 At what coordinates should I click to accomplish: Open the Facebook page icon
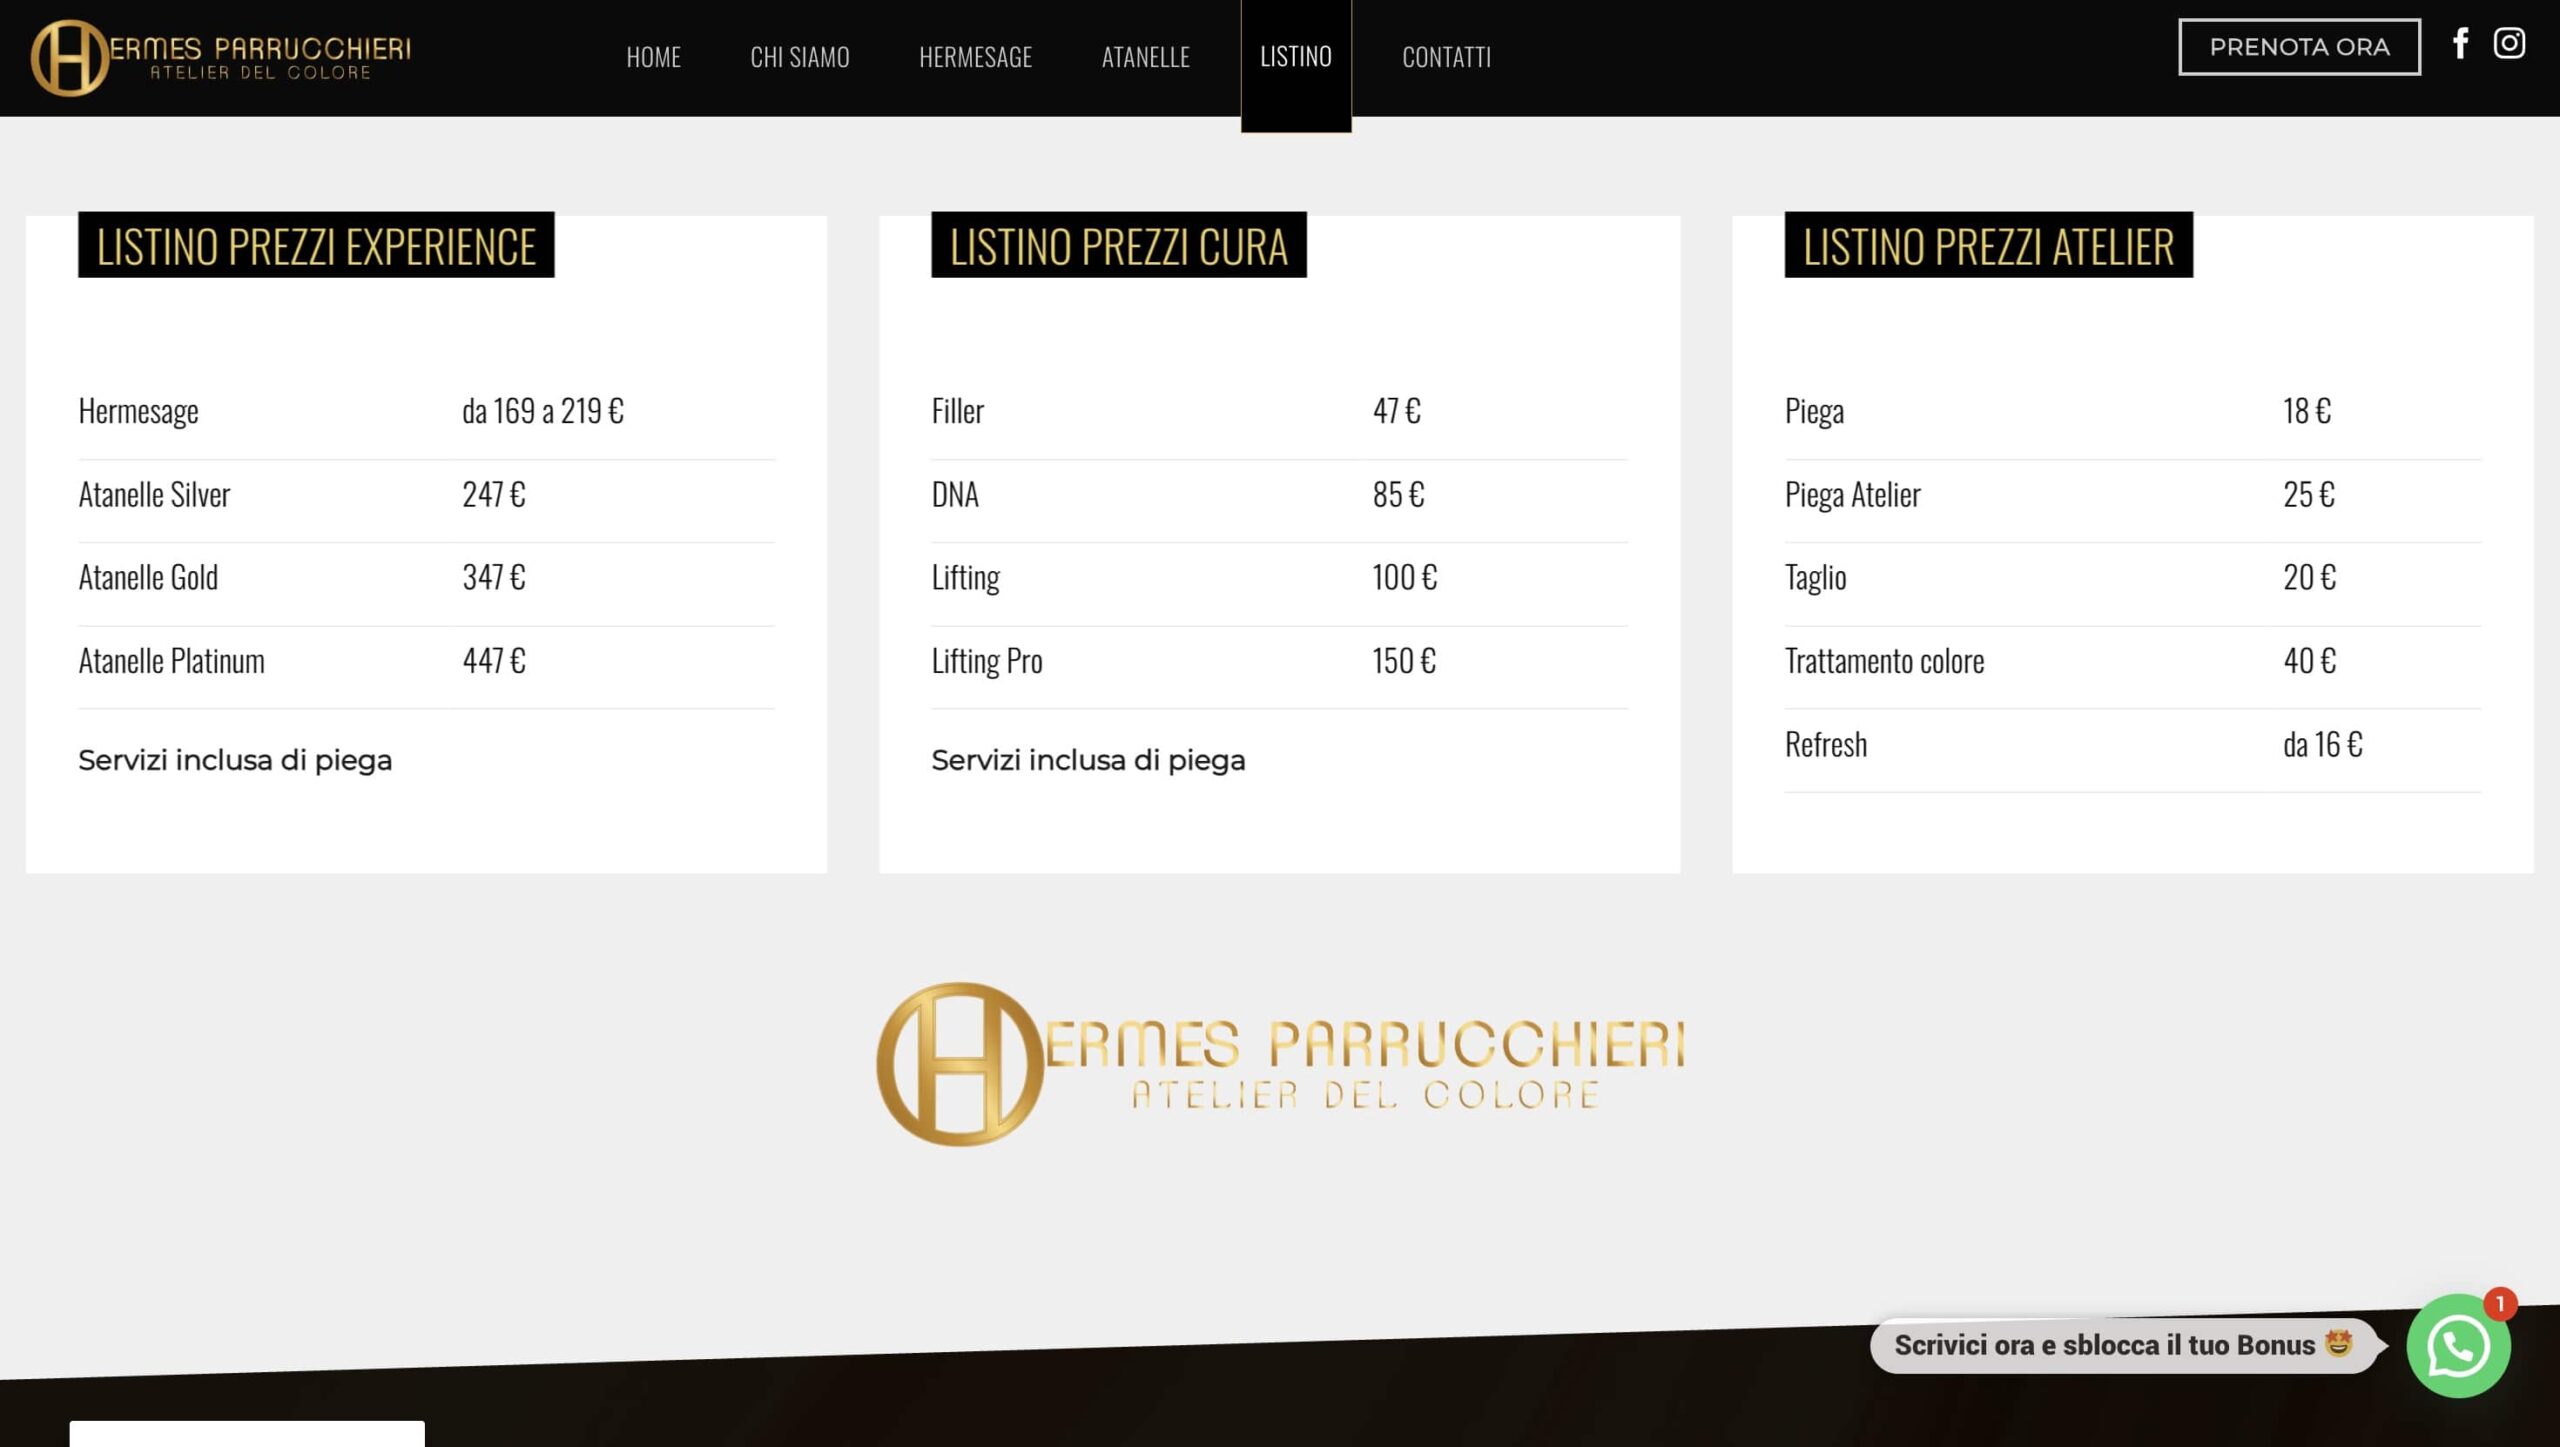click(x=2460, y=44)
